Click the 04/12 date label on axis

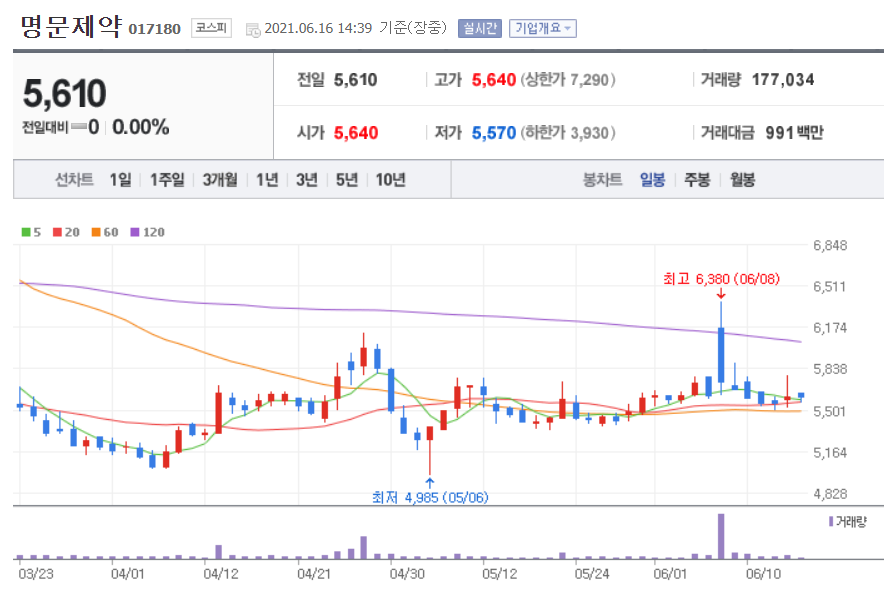click(221, 574)
